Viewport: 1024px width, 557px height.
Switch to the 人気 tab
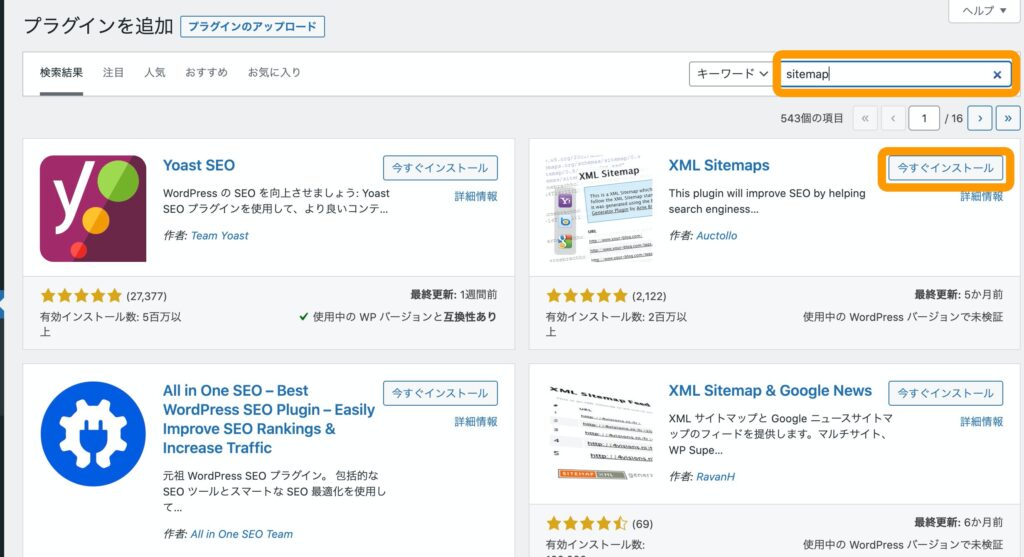point(155,72)
